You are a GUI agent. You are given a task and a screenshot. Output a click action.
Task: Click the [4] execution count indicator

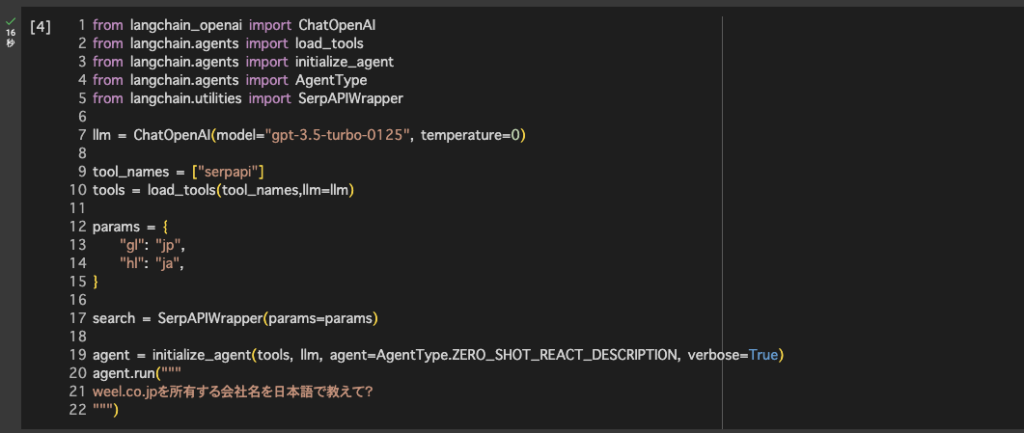tap(41, 26)
